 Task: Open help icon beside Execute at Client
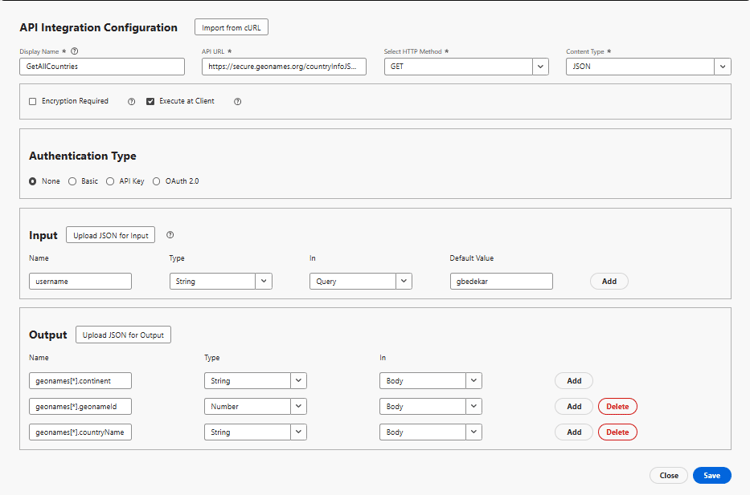(x=238, y=101)
